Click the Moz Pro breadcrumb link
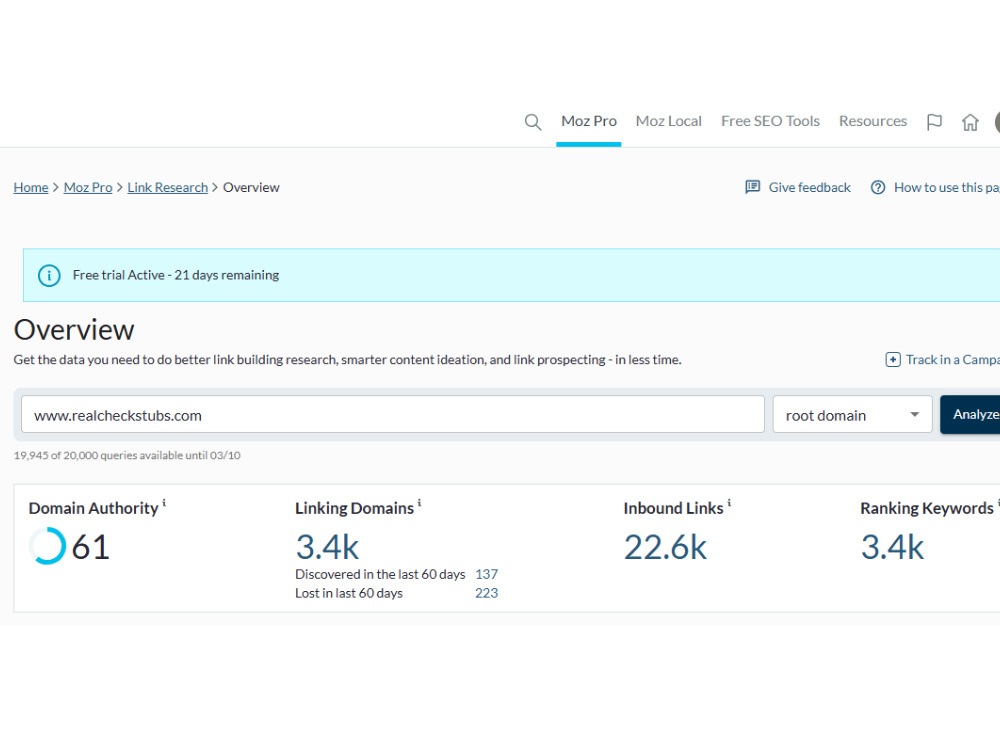The image size is (1000, 750). 88,188
